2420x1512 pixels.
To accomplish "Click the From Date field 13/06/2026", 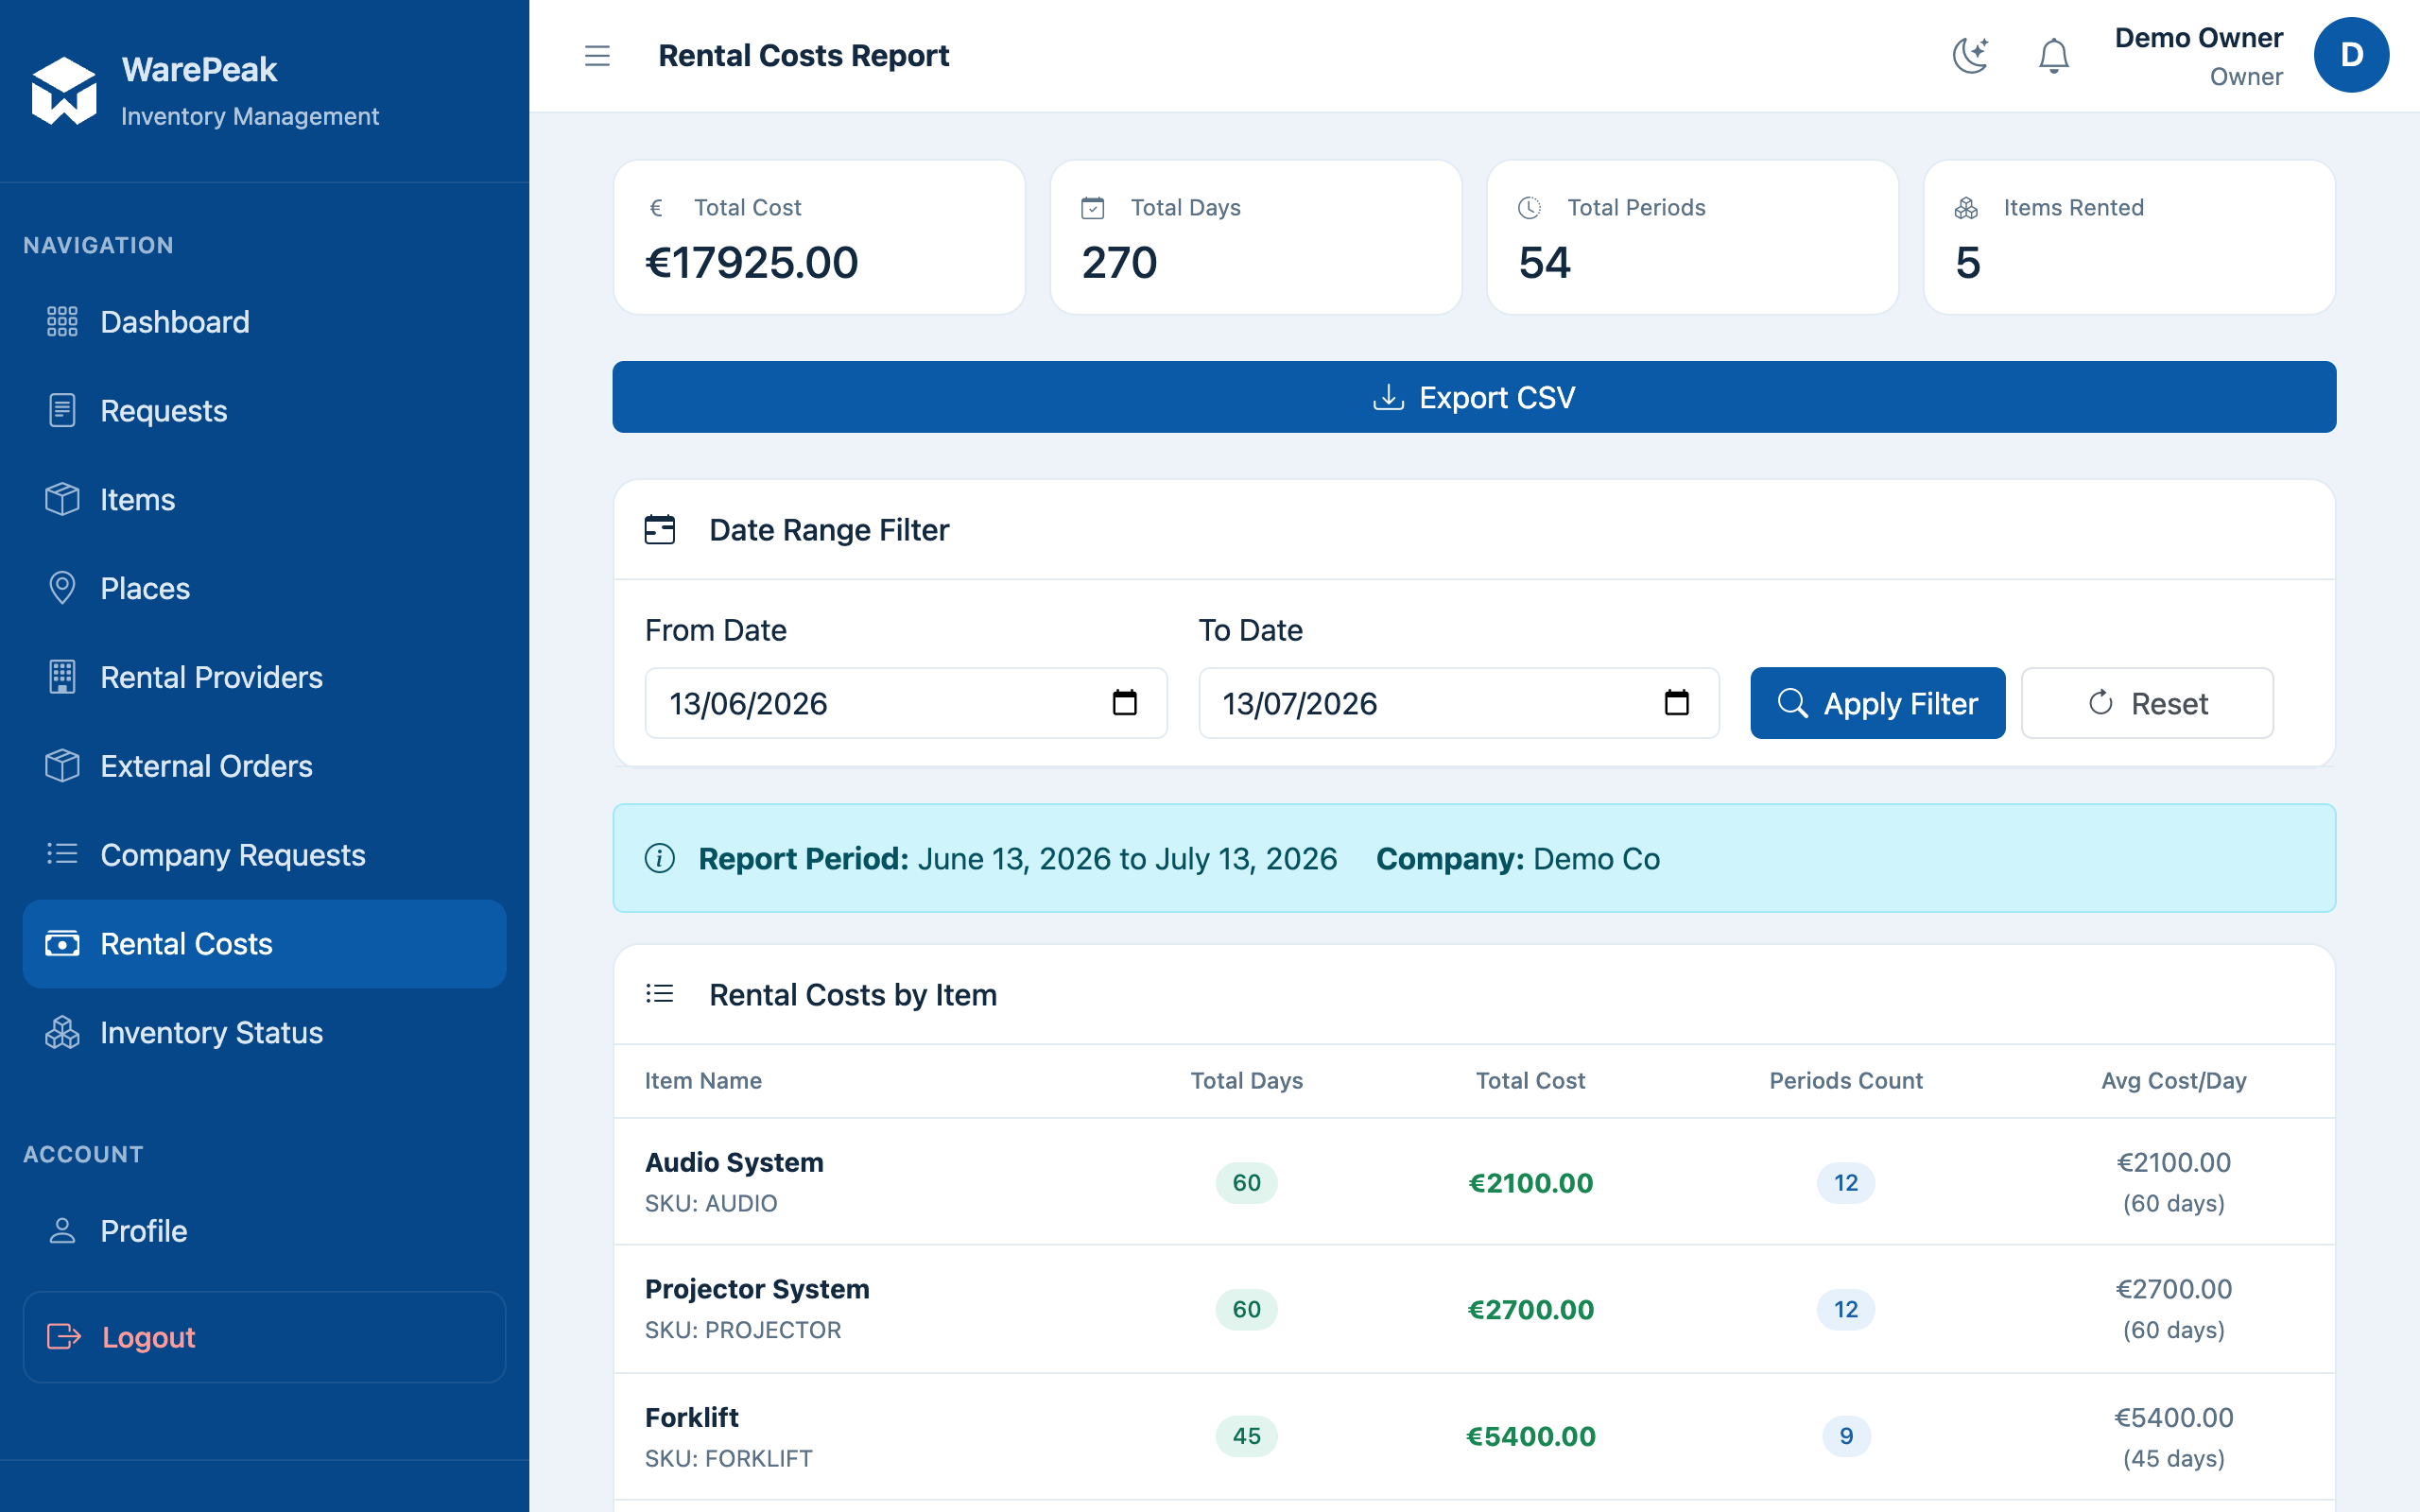I will coord(906,703).
